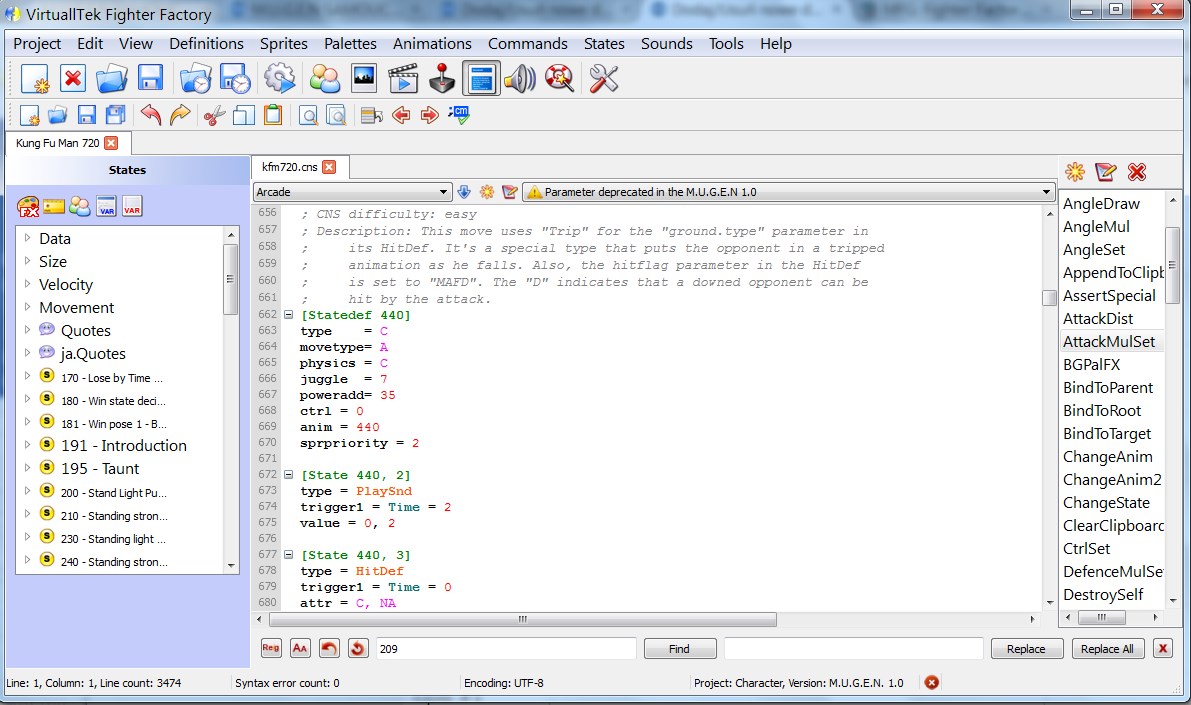Viewport: 1191px width, 705px height.
Task: Click the Replace button
Action: point(1026,649)
